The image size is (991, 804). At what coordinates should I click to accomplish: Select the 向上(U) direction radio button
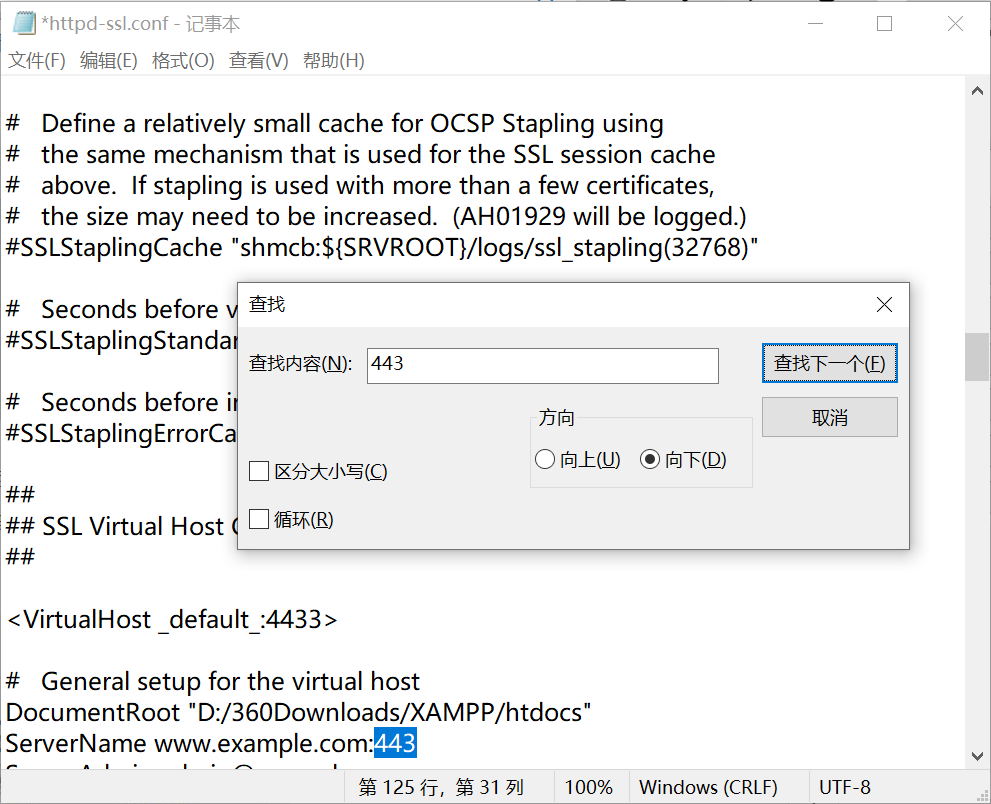click(545, 458)
